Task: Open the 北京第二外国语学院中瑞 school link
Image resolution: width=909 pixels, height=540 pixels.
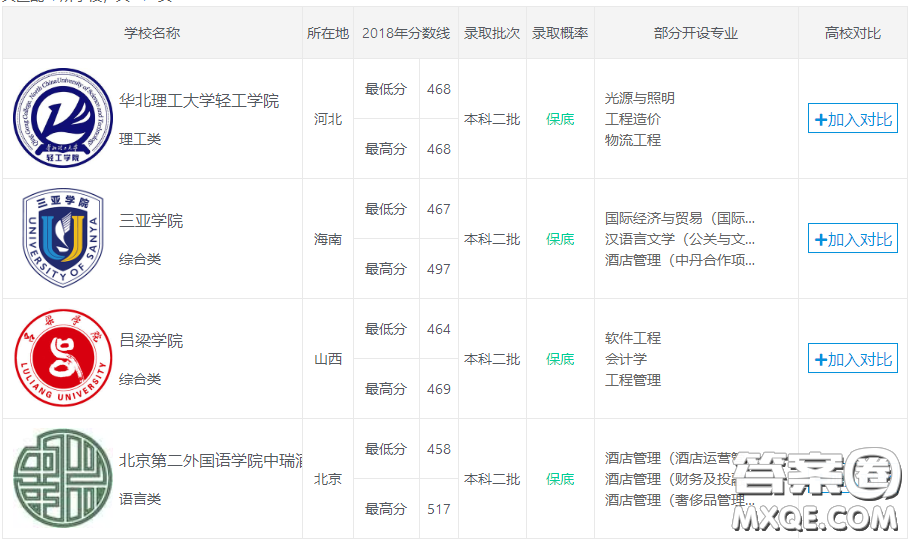Action: [x=210, y=461]
